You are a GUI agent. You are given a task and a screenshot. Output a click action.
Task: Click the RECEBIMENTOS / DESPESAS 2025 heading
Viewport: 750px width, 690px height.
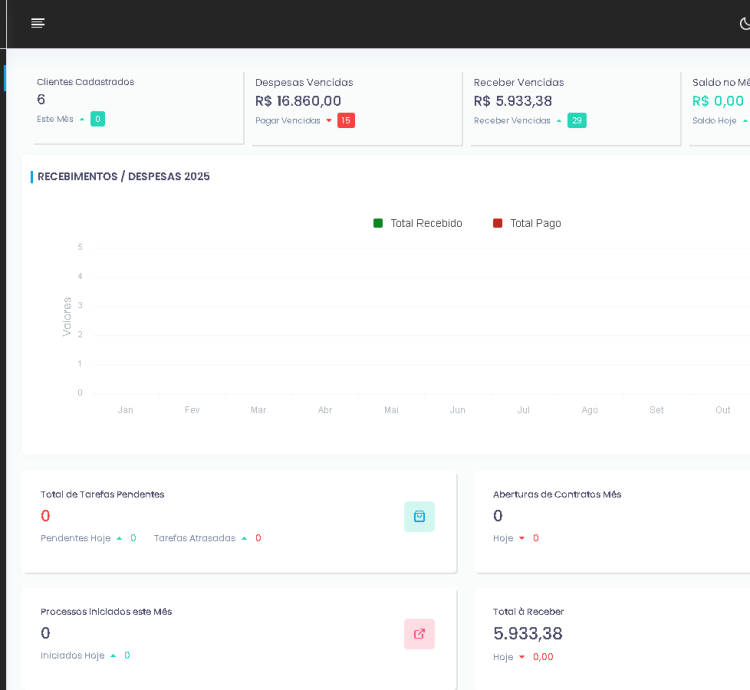(x=123, y=177)
